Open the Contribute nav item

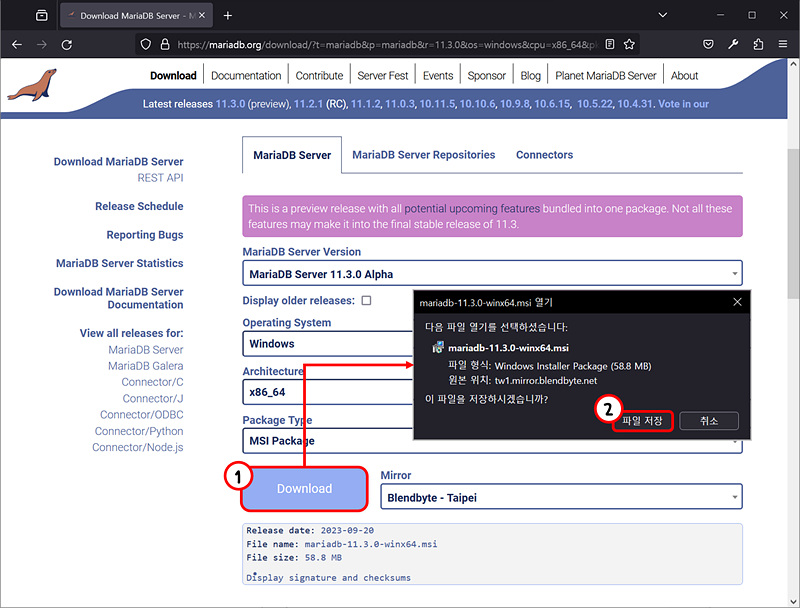[x=319, y=75]
